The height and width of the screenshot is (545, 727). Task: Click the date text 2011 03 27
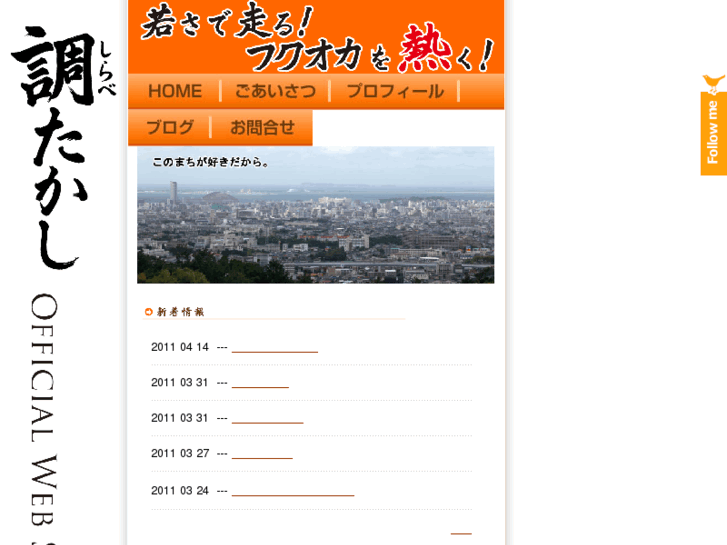pyautogui.click(x=180, y=453)
